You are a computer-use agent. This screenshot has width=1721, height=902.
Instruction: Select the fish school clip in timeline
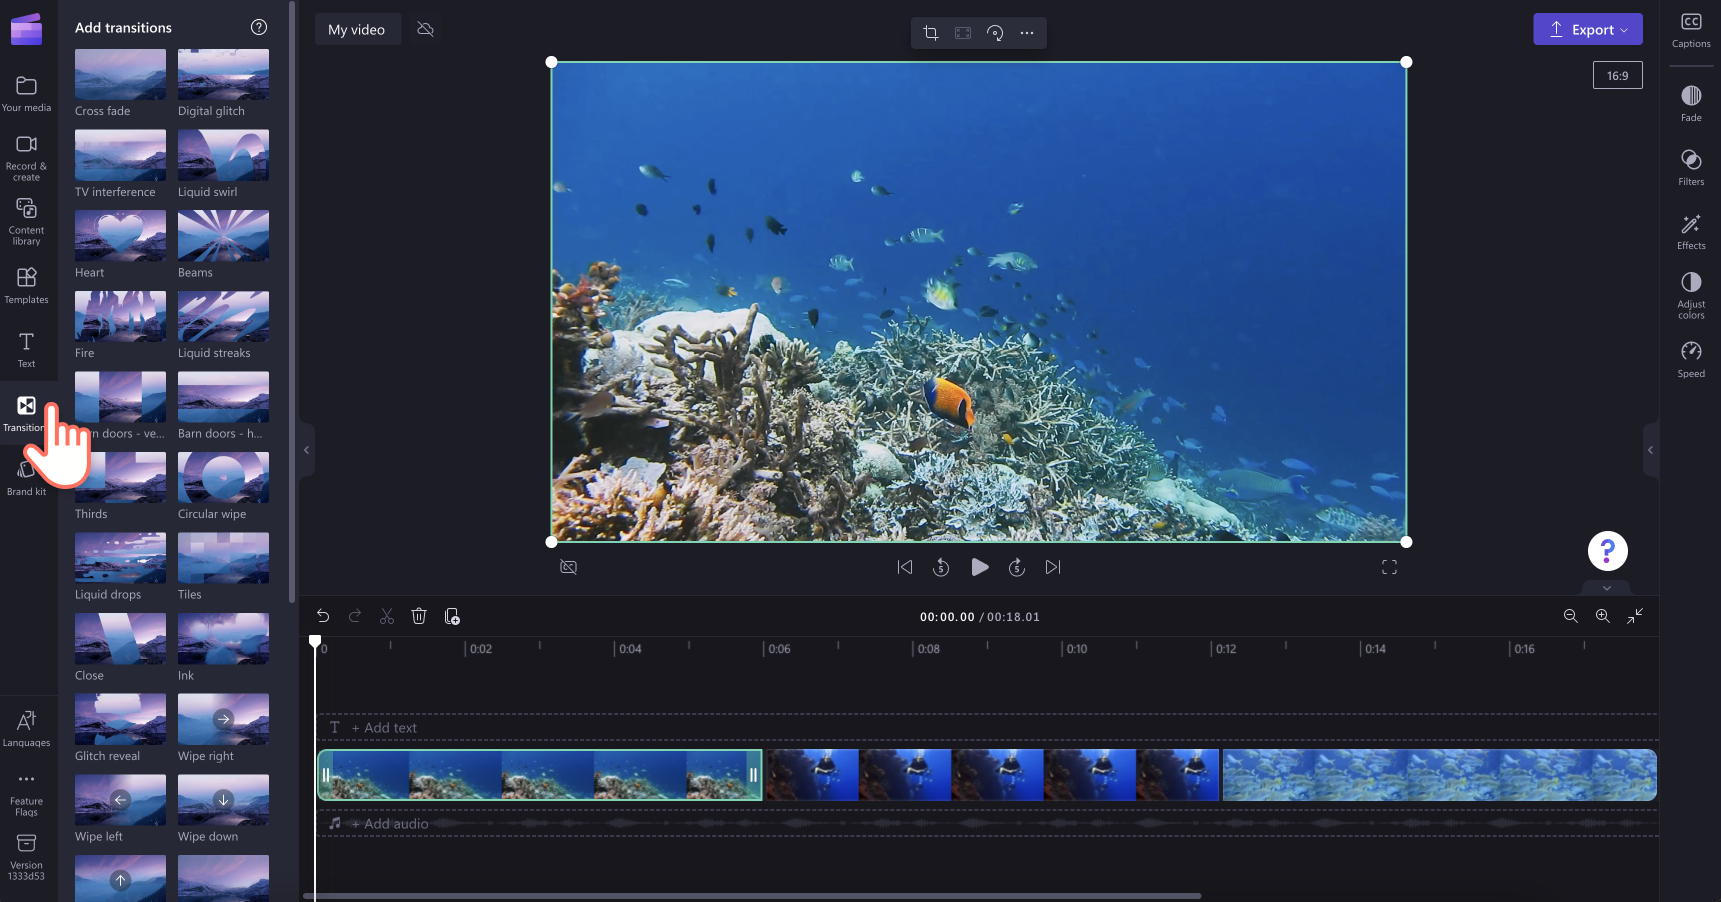(x=1440, y=775)
